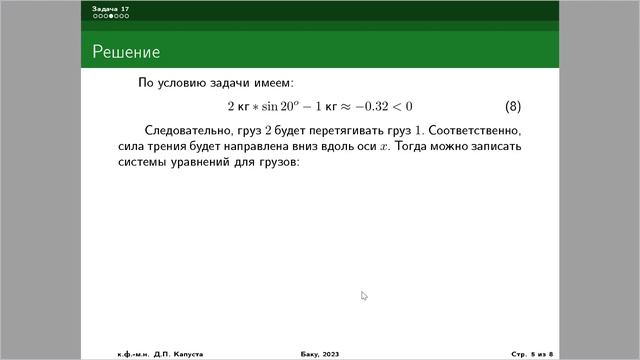Click the 'Решение' slide title

(126, 52)
